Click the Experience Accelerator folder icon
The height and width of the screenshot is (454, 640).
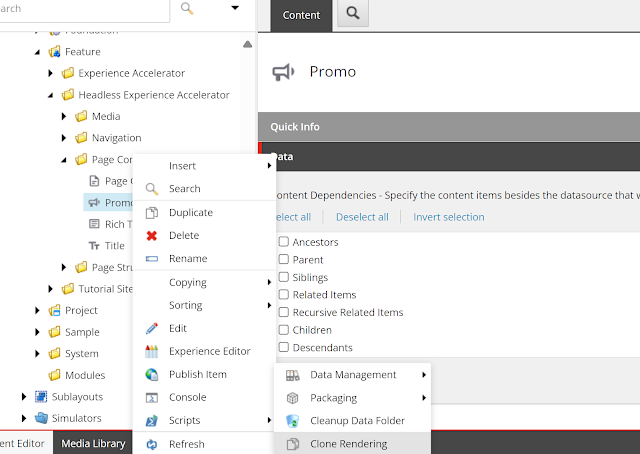68,73
